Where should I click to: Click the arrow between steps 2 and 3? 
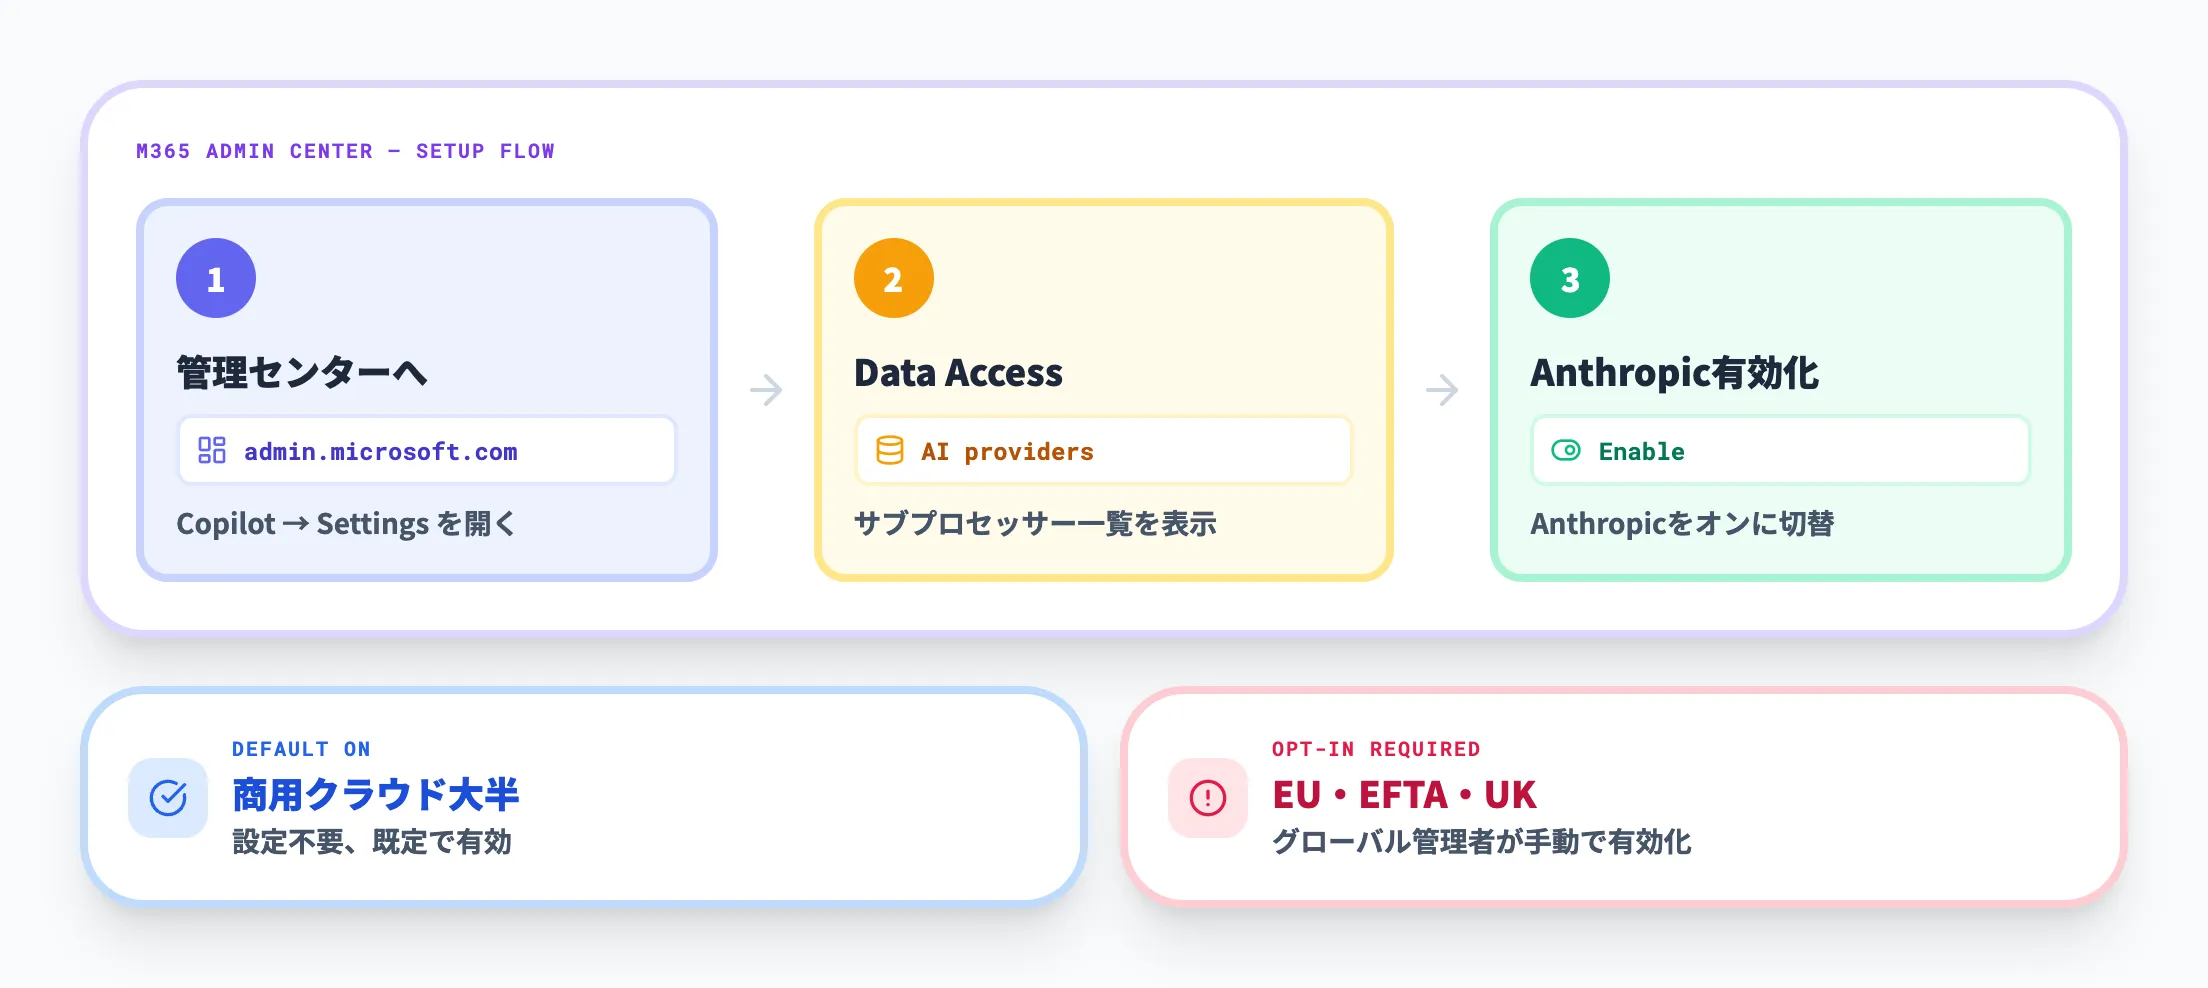1442,390
